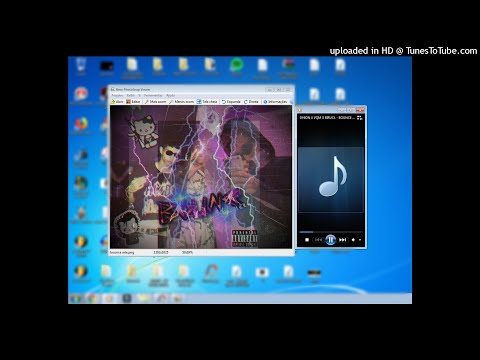Click the Media Player seek bar

(x=331, y=232)
